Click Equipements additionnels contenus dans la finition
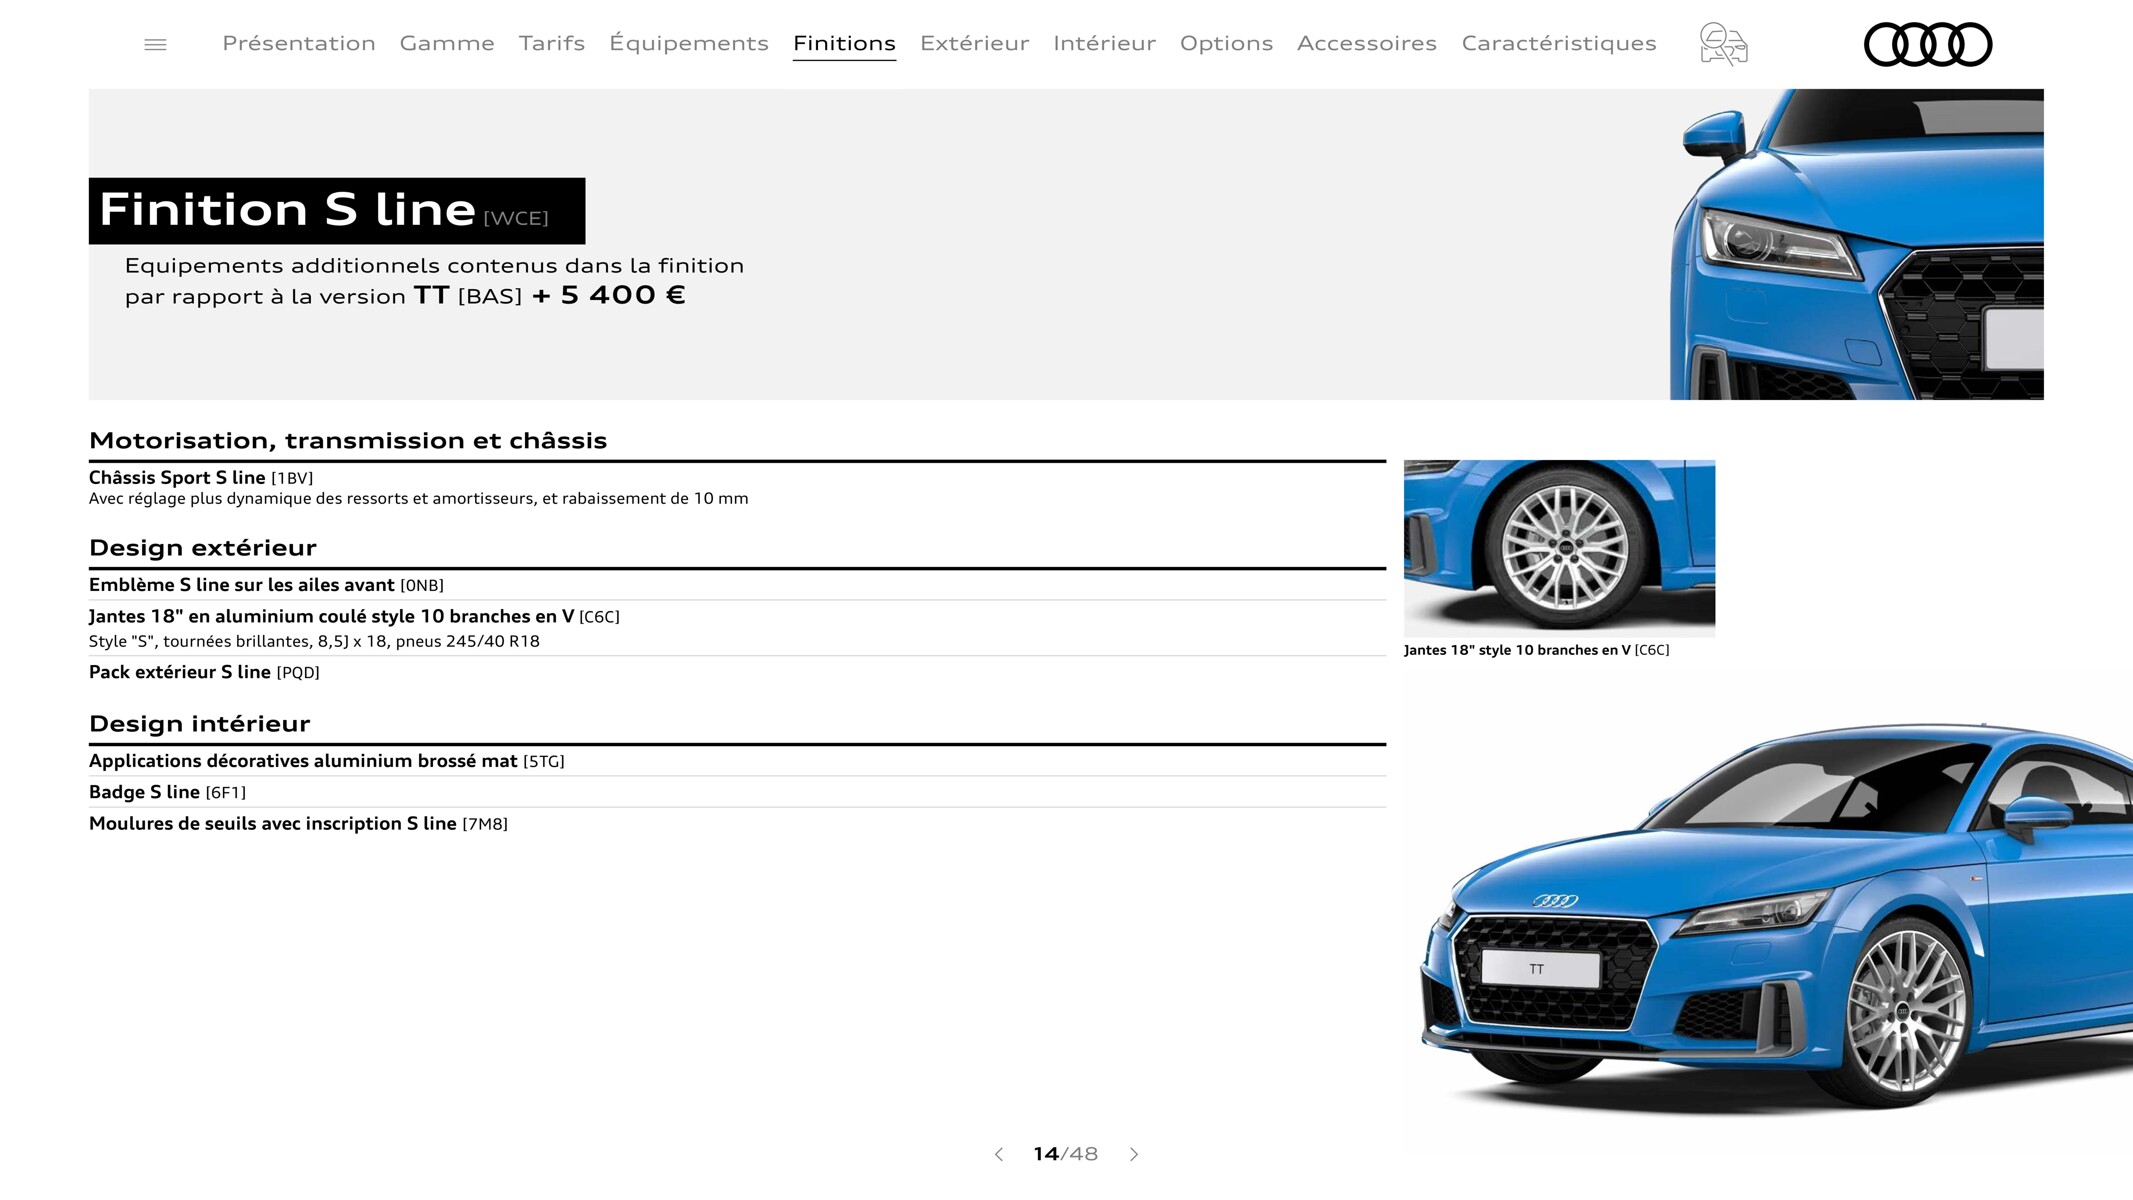This screenshot has height=1200, width=2133. pyautogui.click(x=434, y=266)
